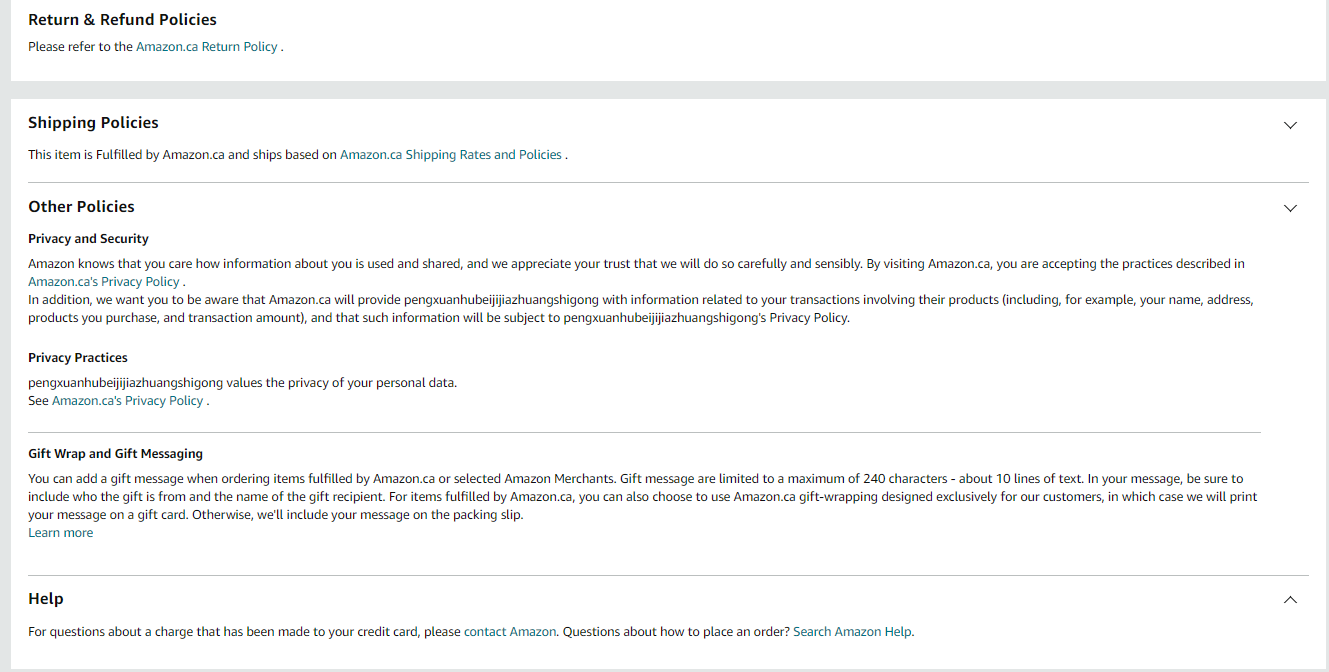
Task: Open Privacy Policy link under Privacy and Security
Action: pyautogui.click(x=104, y=282)
